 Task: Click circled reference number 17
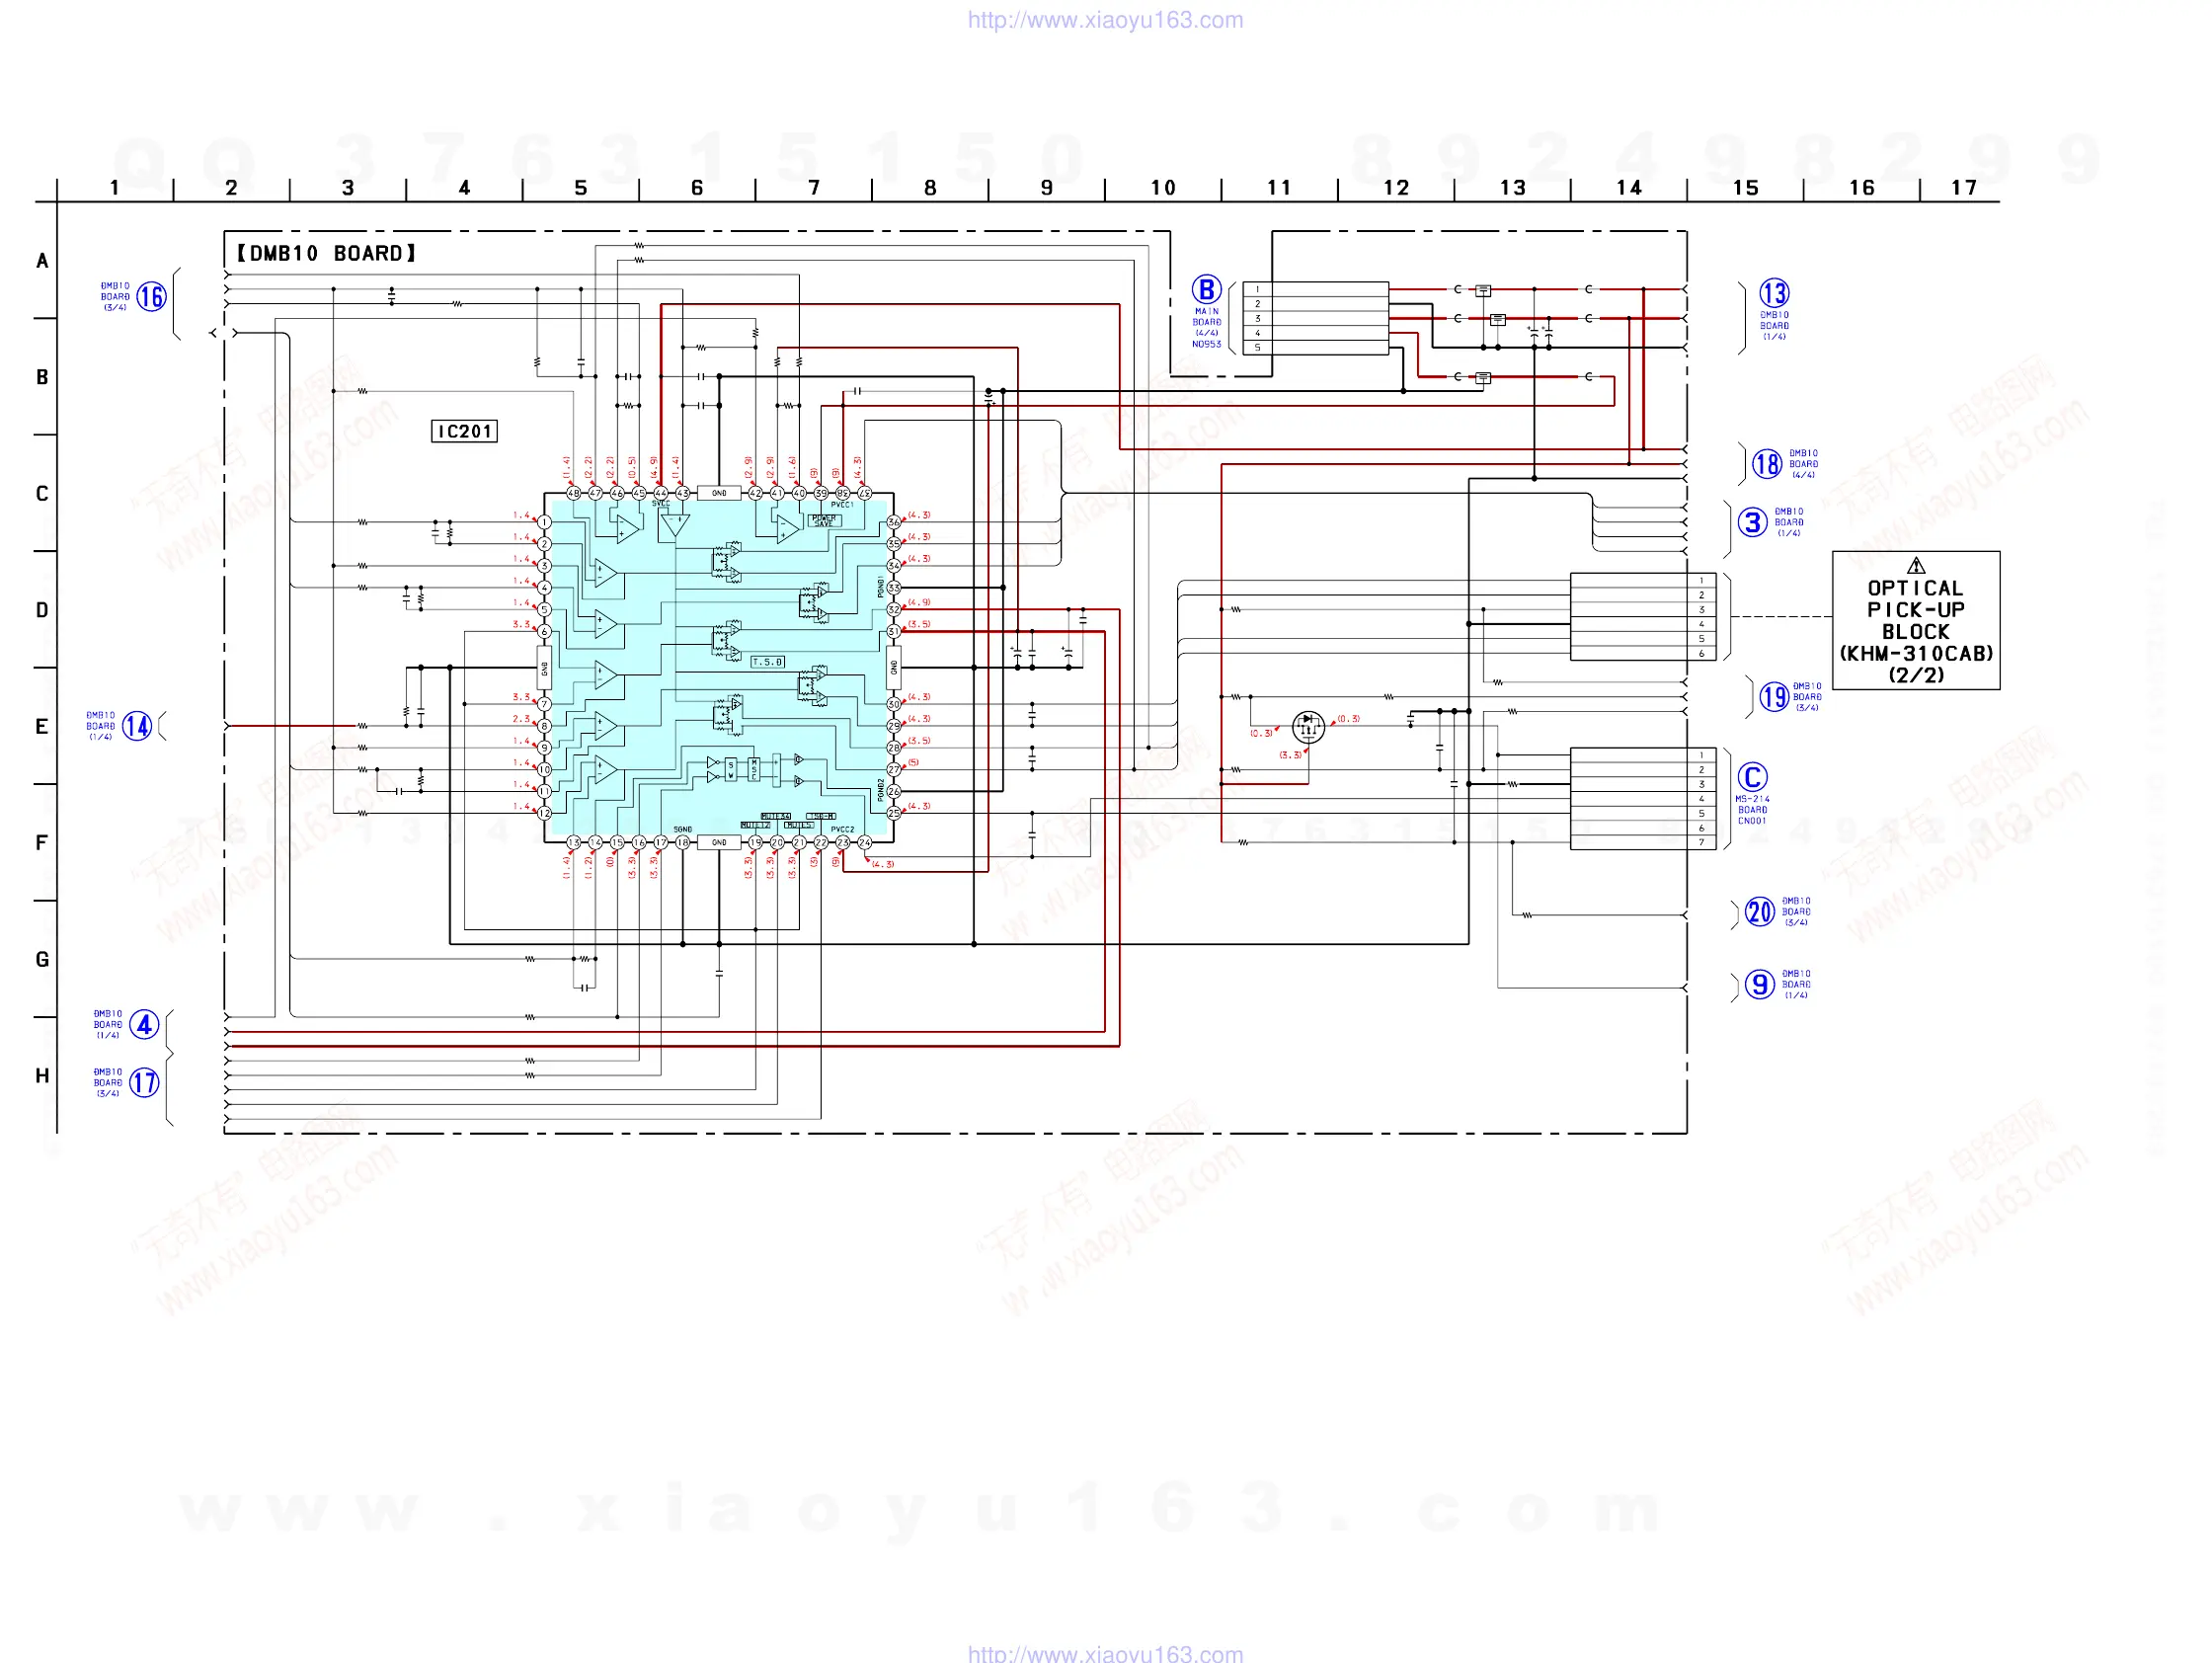pos(144,1082)
